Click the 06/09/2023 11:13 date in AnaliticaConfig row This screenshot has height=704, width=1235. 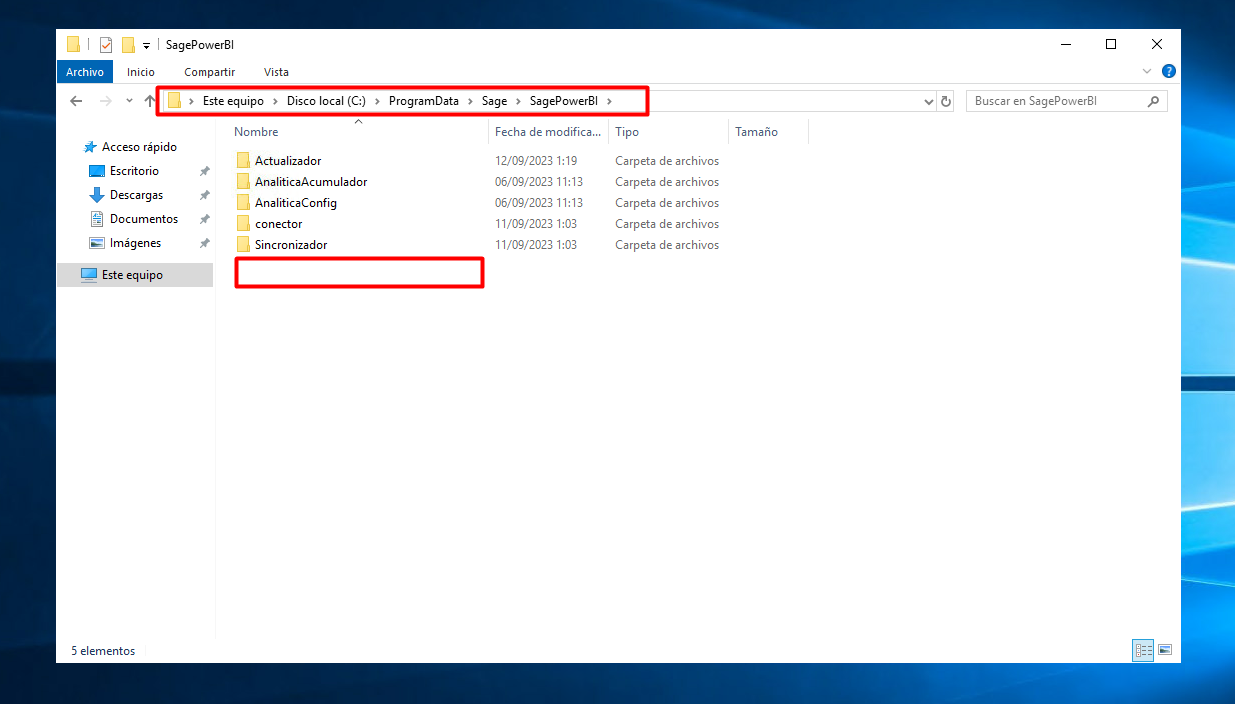[x=539, y=203]
